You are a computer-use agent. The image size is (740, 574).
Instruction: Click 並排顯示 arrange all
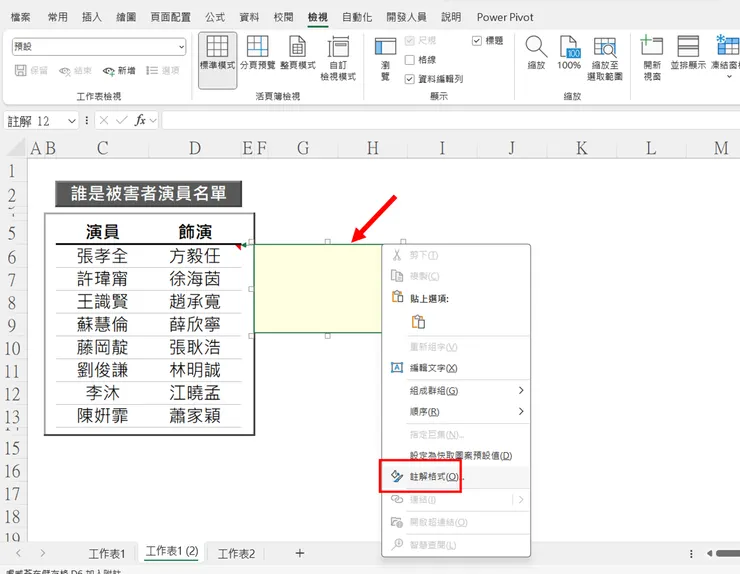688,53
